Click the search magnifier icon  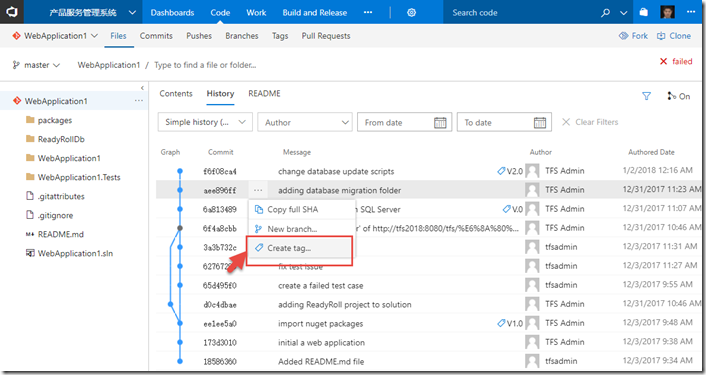click(x=605, y=13)
